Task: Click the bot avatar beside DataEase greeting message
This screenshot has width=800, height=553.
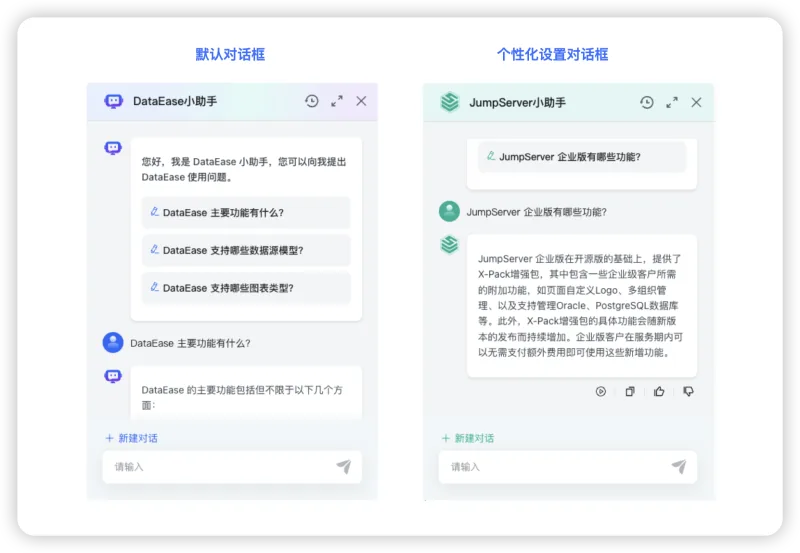Action: (x=113, y=148)
